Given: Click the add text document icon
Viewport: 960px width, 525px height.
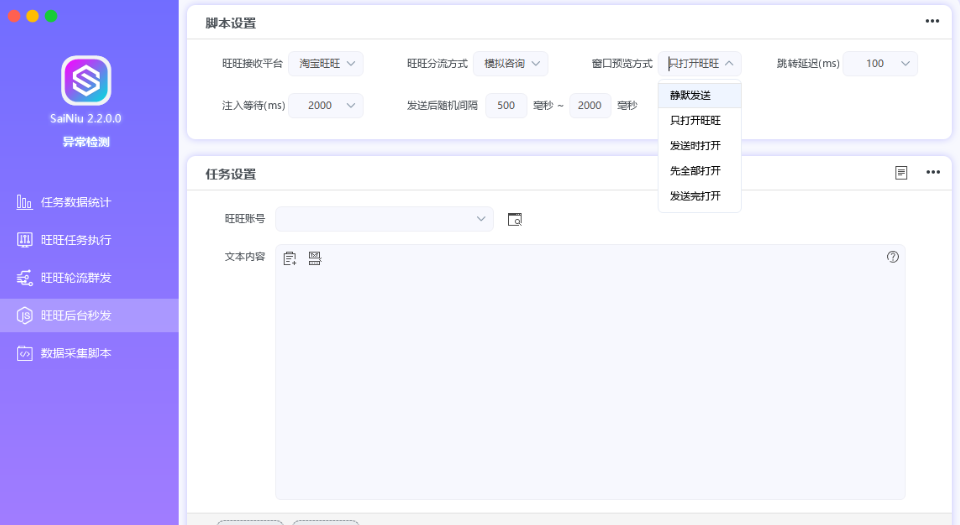Looking at the screenshot, I should [290, 258].
